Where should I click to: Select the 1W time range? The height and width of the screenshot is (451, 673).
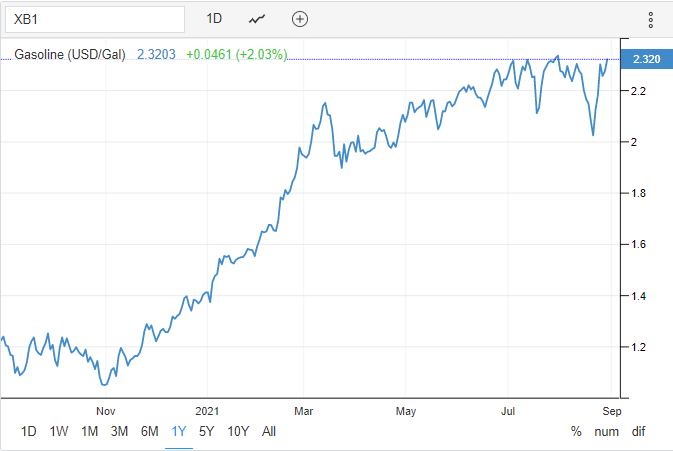(x=59, y=431)
